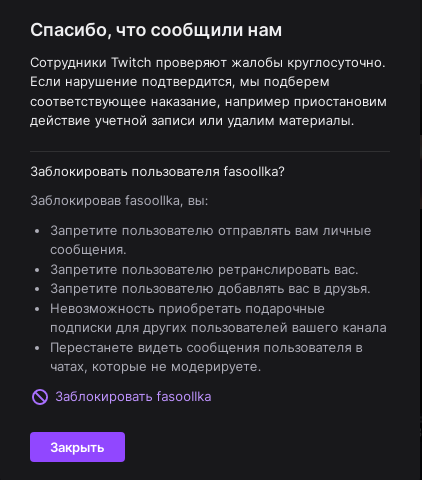Click the heading "Спасибо, что сообщили нам"
Viewport: 422px width, 480px height.
click(156, 30)
